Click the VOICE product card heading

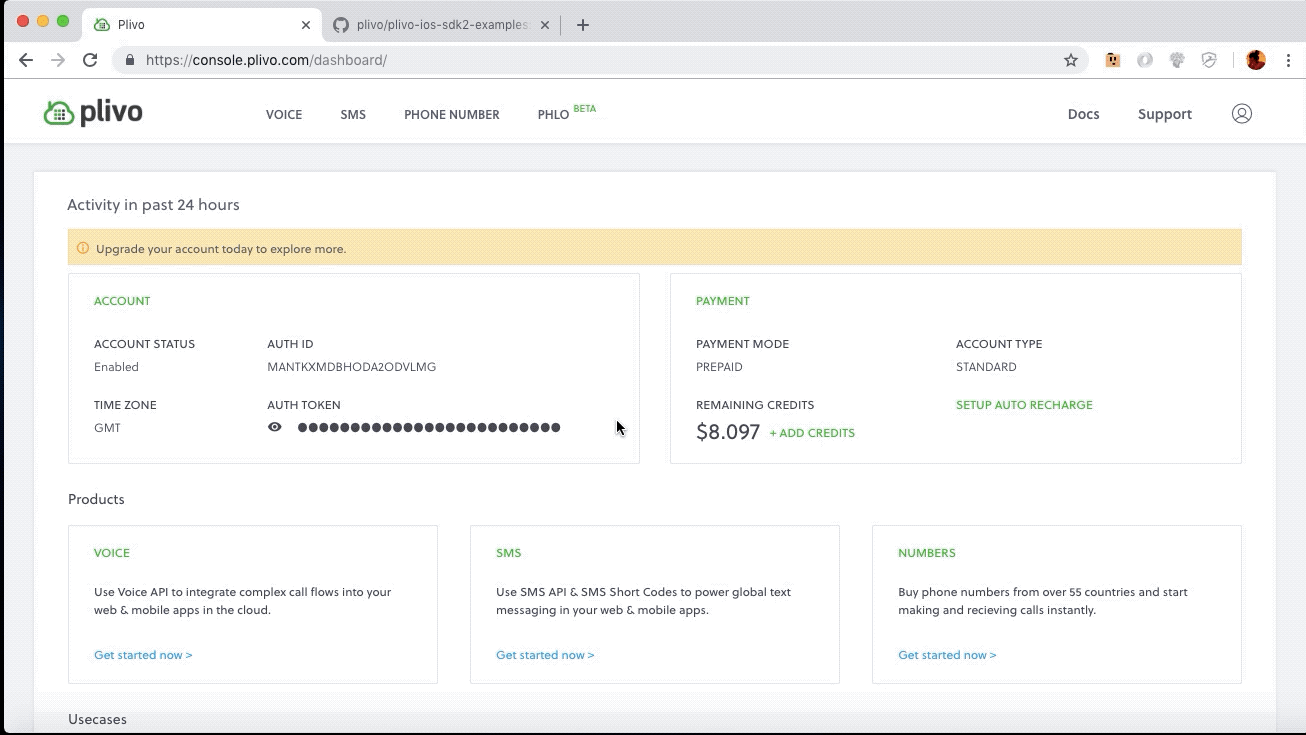(112, 553)
